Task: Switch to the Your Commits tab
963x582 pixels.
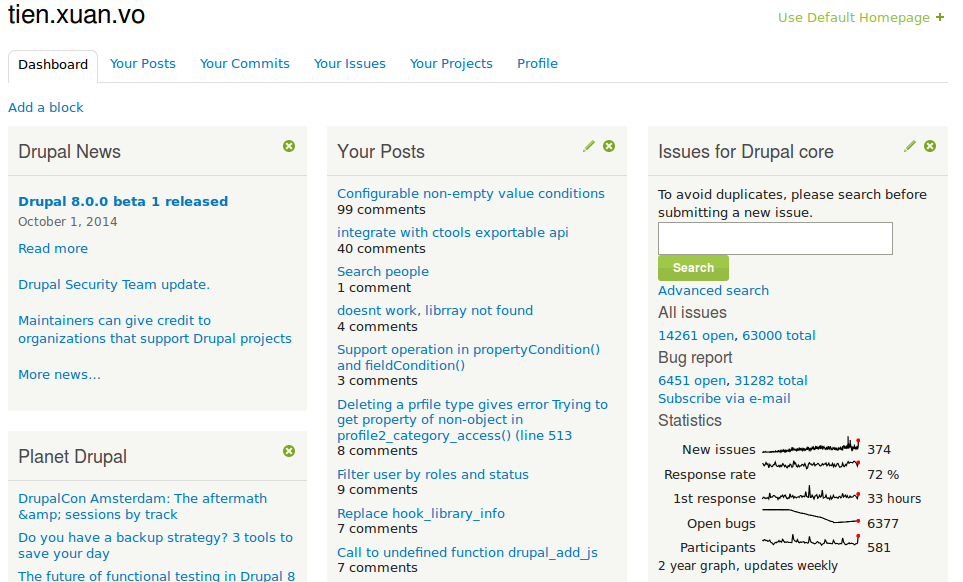Action: tap(244, 64)
